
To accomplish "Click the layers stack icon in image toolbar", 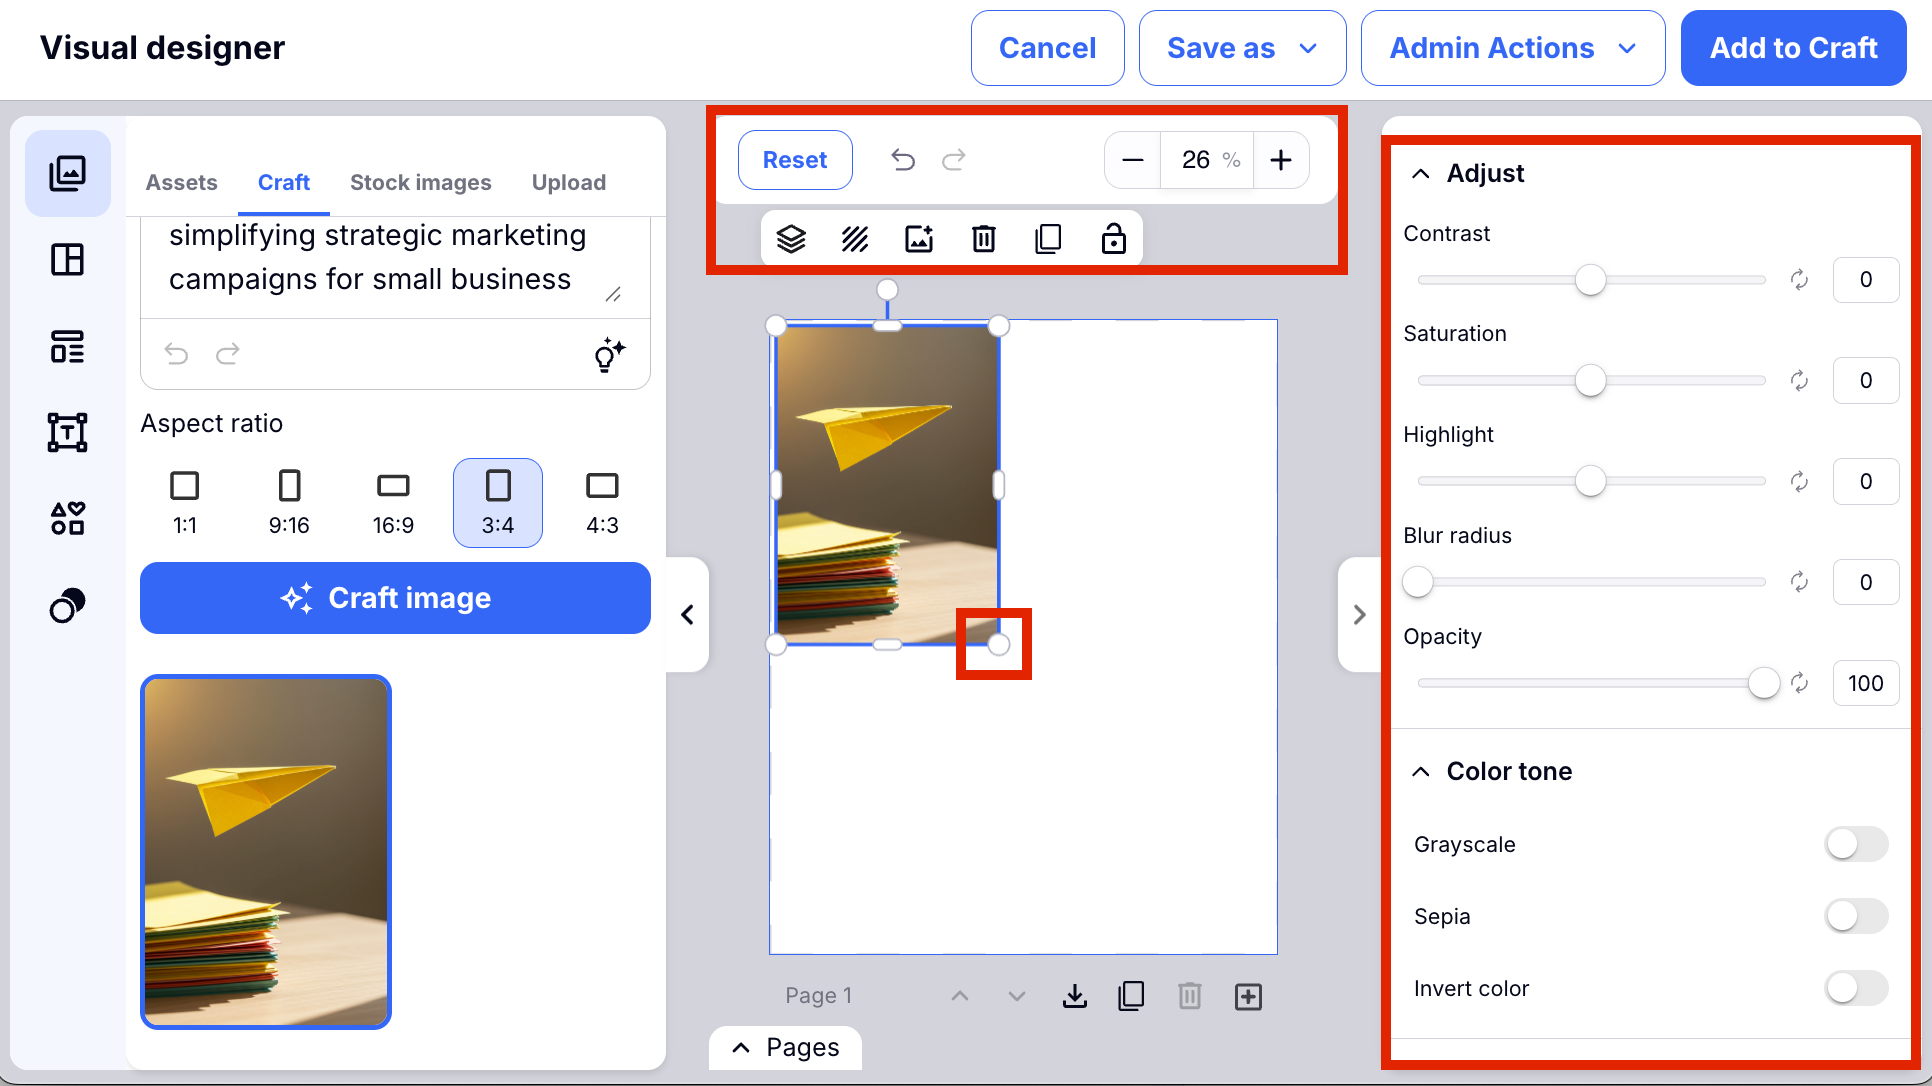I will pyautogui.click(x=791, y=239).
